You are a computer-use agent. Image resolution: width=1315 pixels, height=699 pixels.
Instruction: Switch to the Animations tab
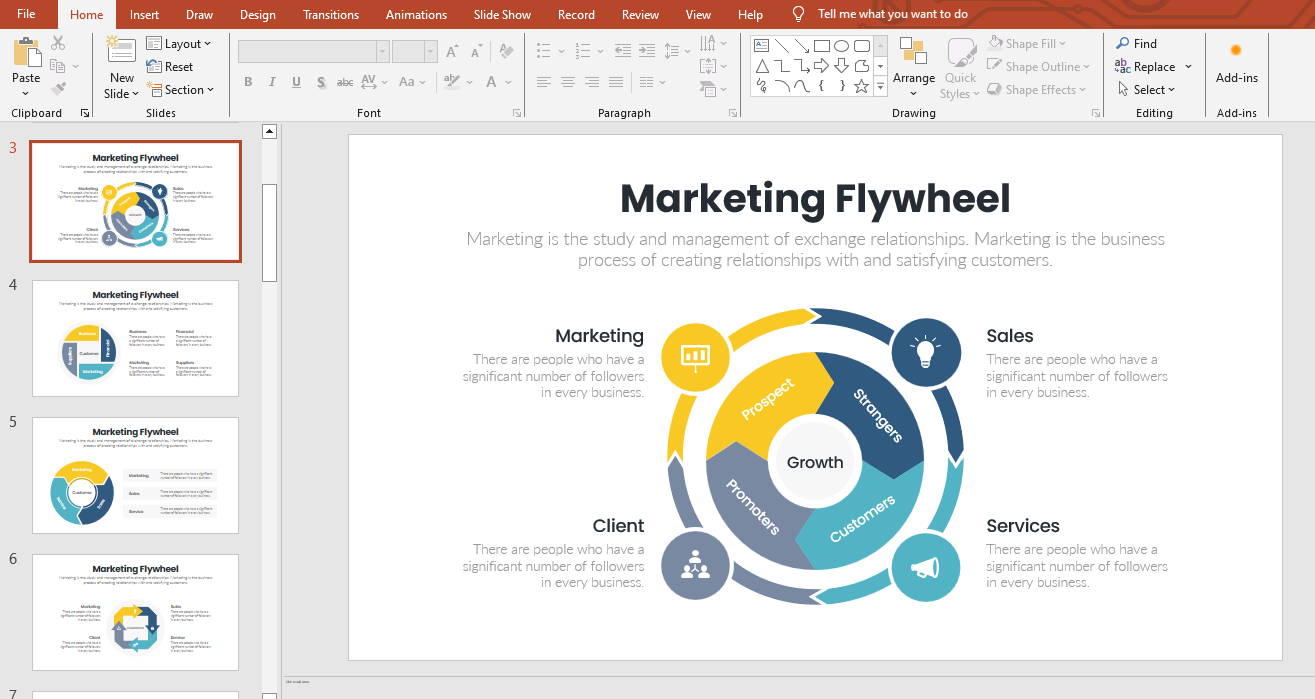tap(417, 15)
